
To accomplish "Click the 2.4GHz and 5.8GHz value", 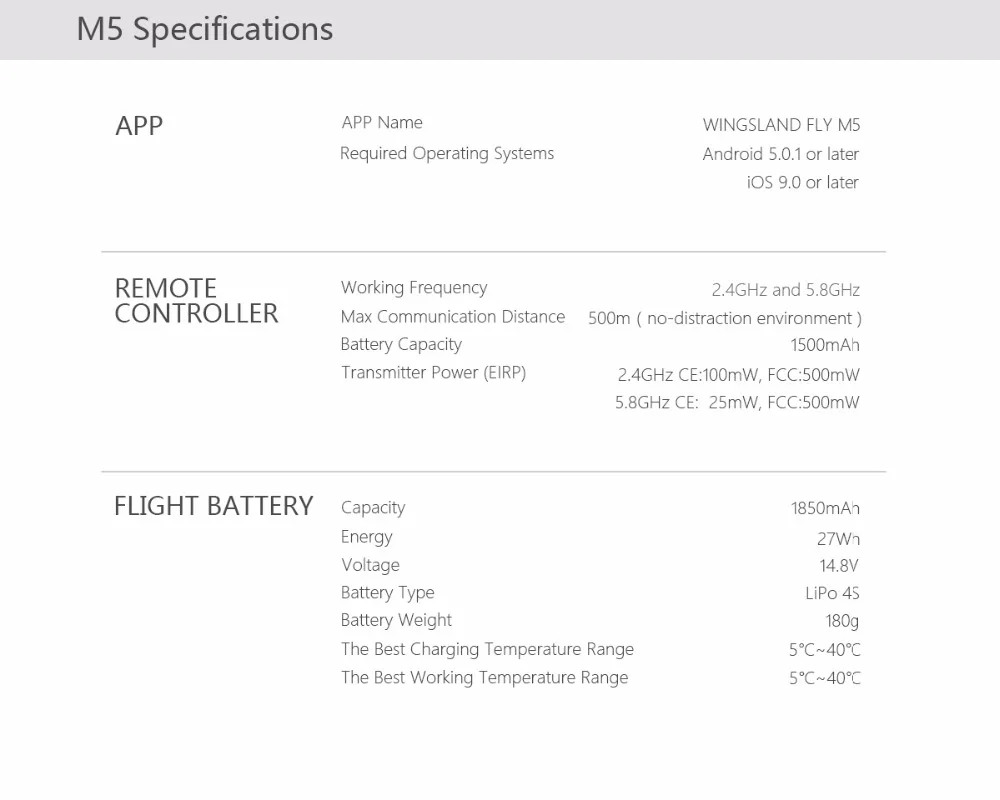I will pos(786,290).
